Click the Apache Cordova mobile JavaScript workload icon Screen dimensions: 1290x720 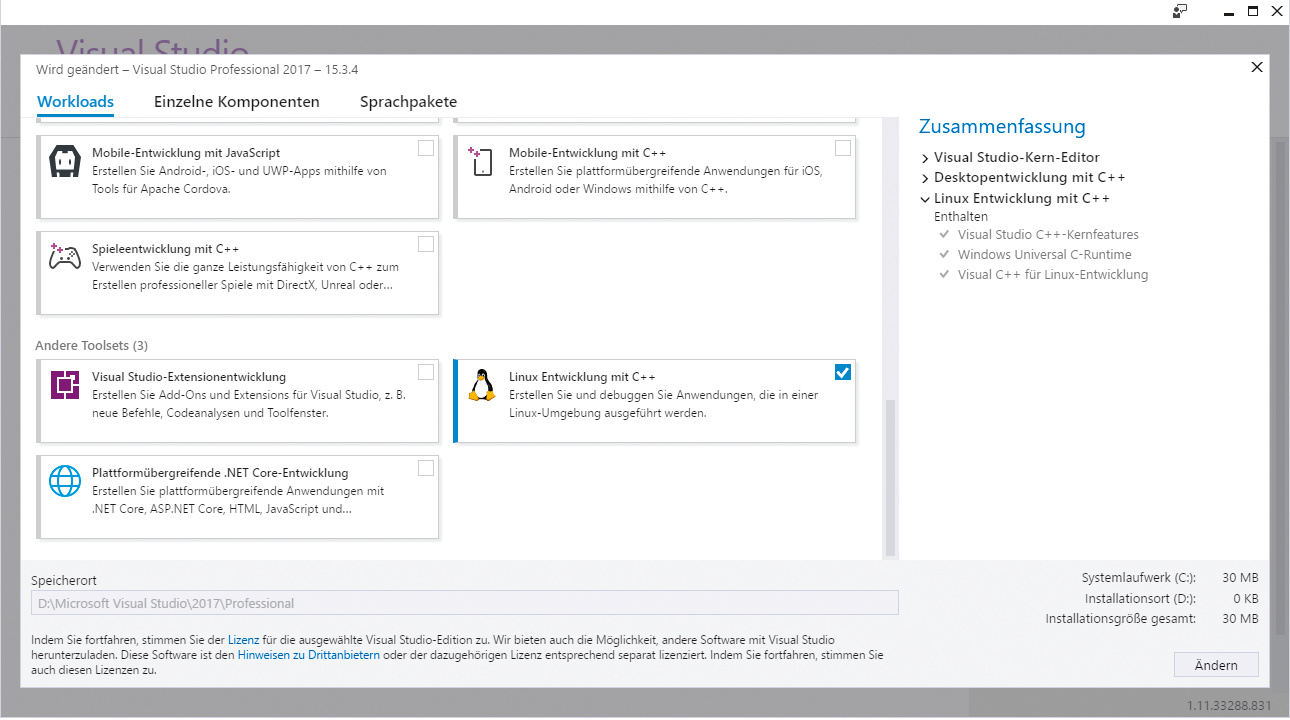point(65,163)
